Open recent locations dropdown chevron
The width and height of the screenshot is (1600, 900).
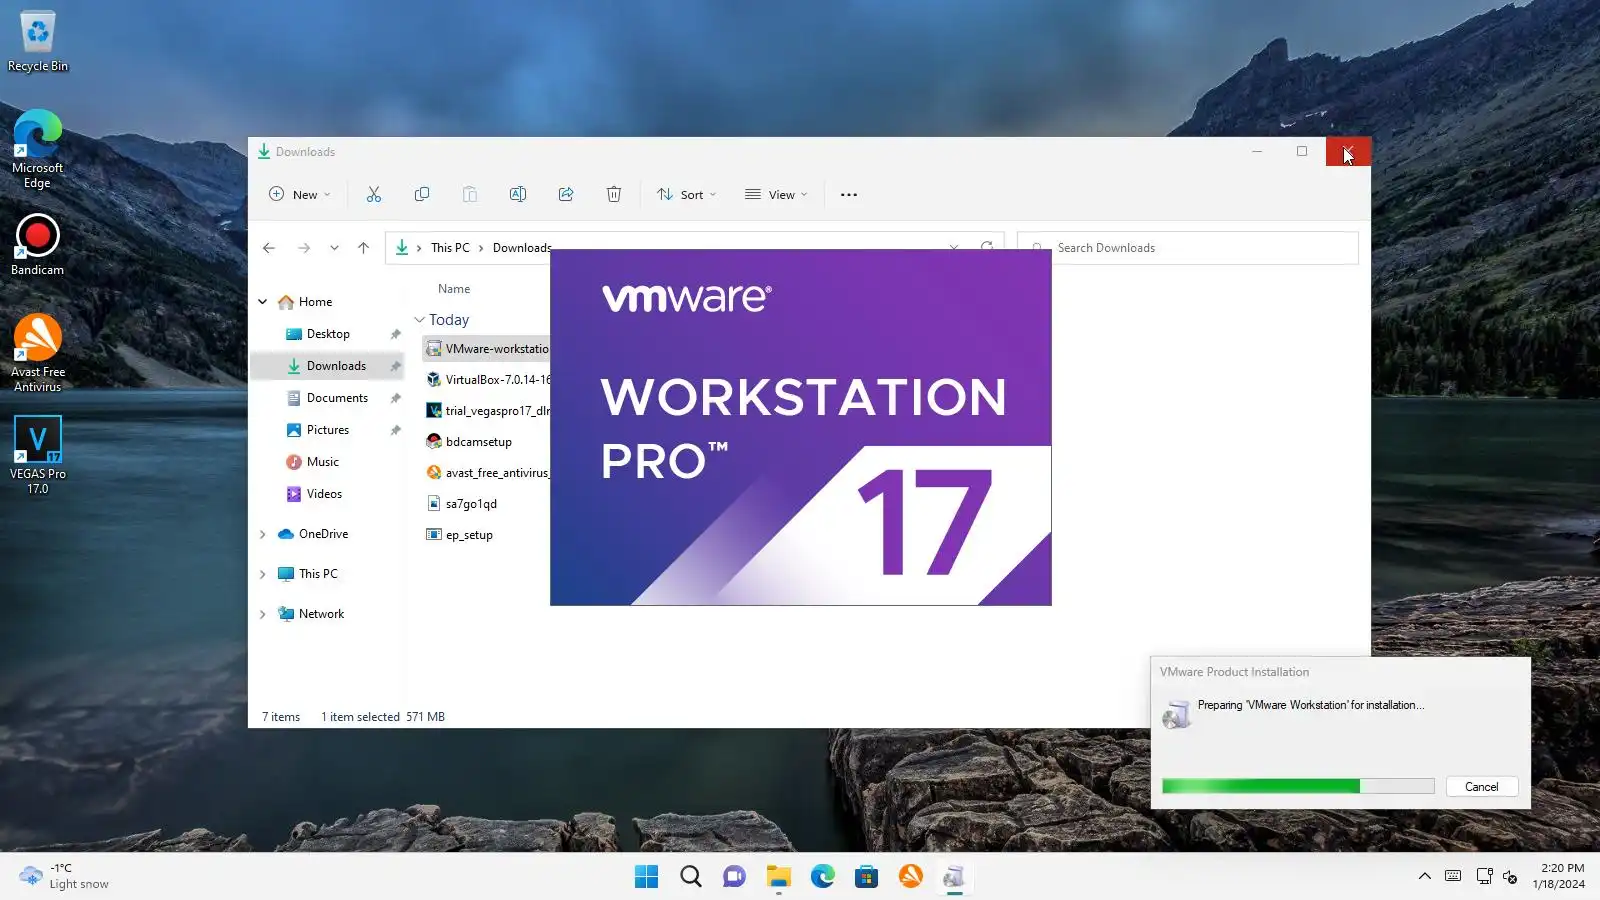click(x=334, y=248)
